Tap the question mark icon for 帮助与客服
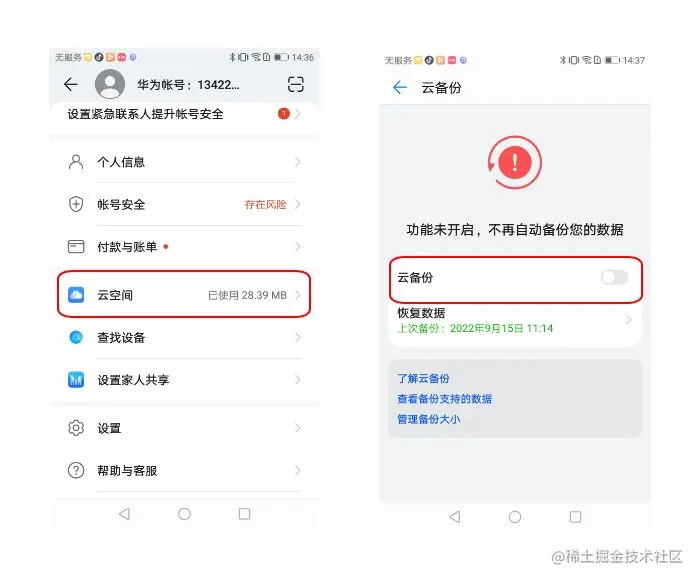This screenshot has height=582, width=700. [76, 470]
